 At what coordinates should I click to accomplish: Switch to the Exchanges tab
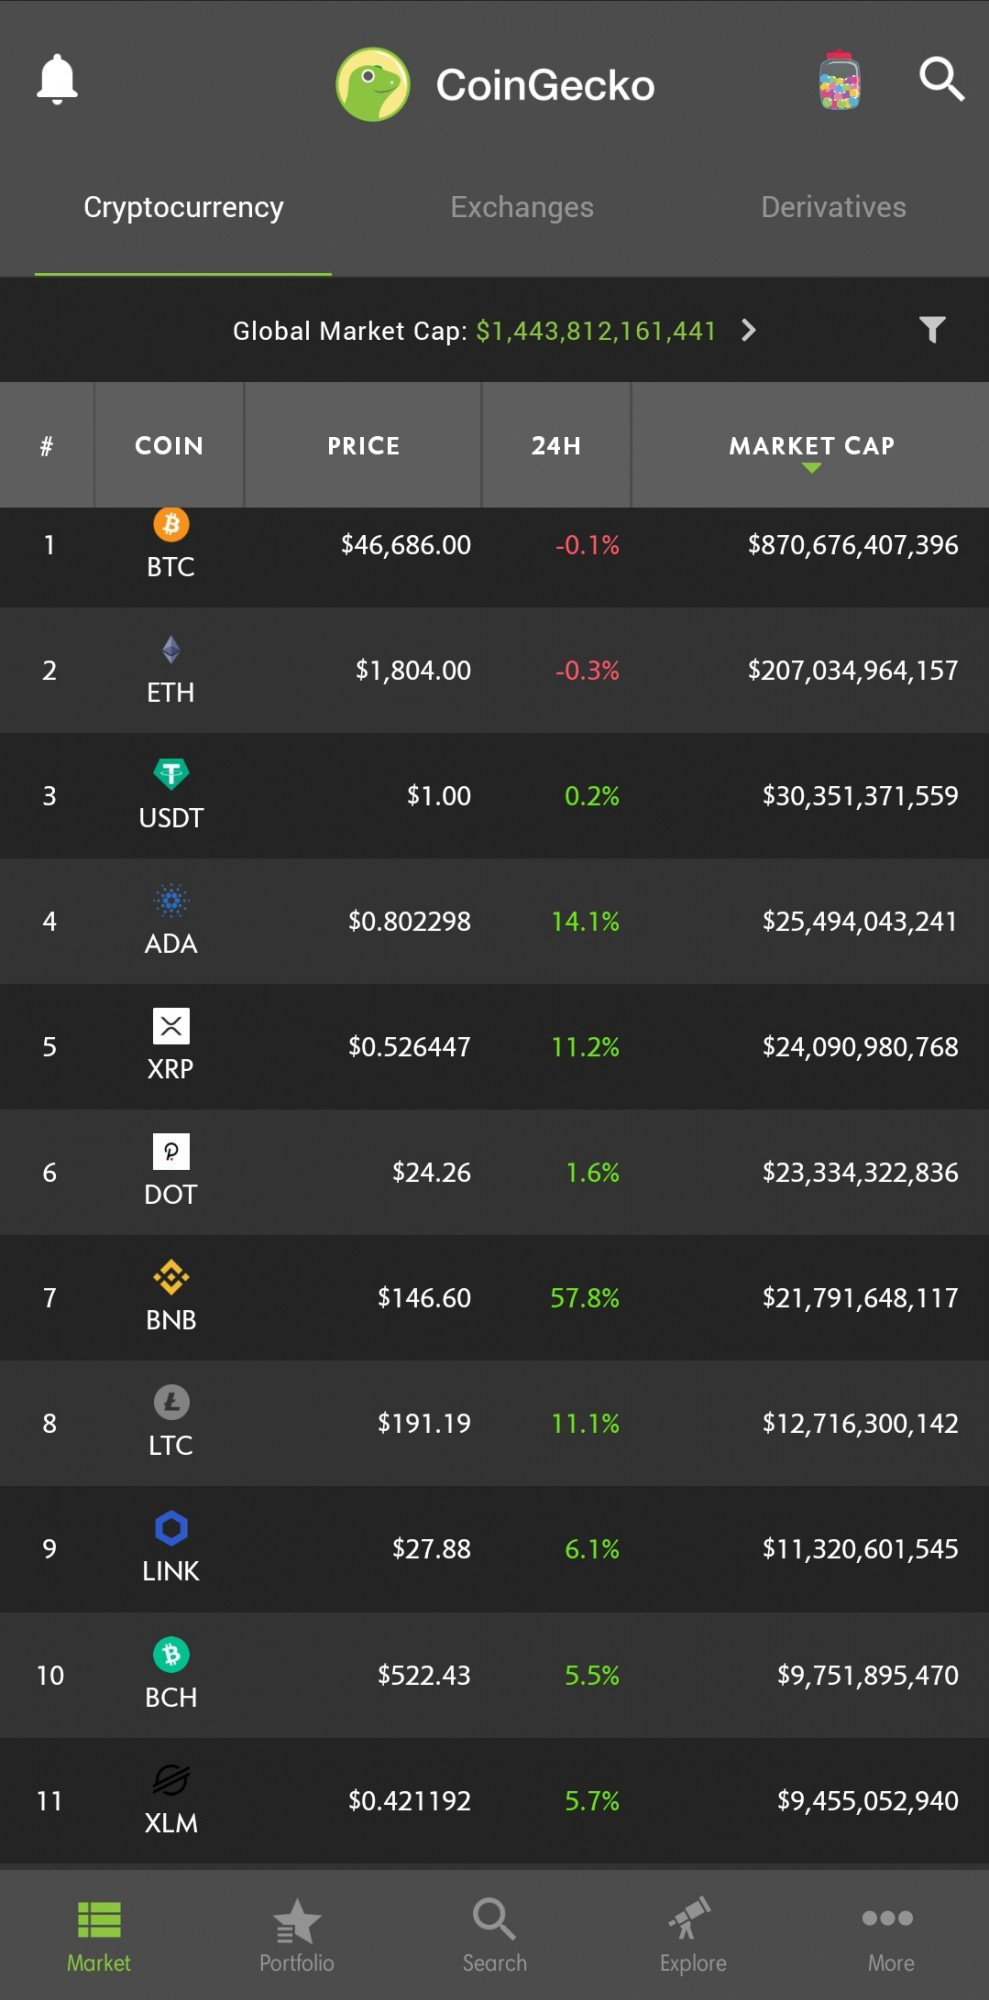522,207
